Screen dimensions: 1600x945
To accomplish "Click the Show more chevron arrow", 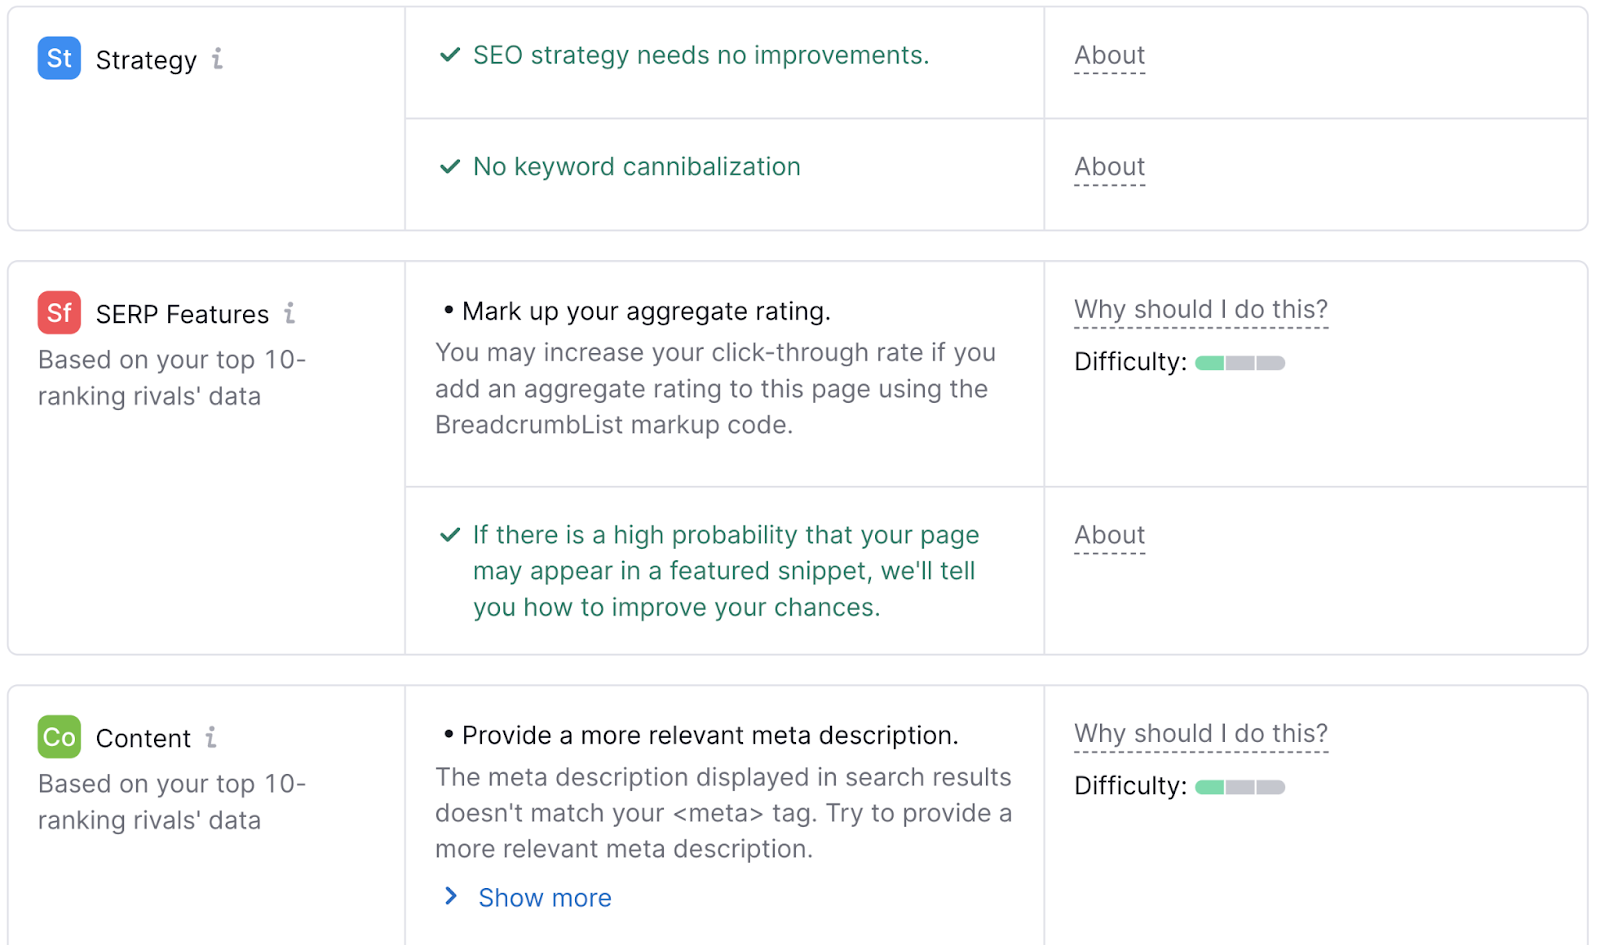I will click(450, 896).
